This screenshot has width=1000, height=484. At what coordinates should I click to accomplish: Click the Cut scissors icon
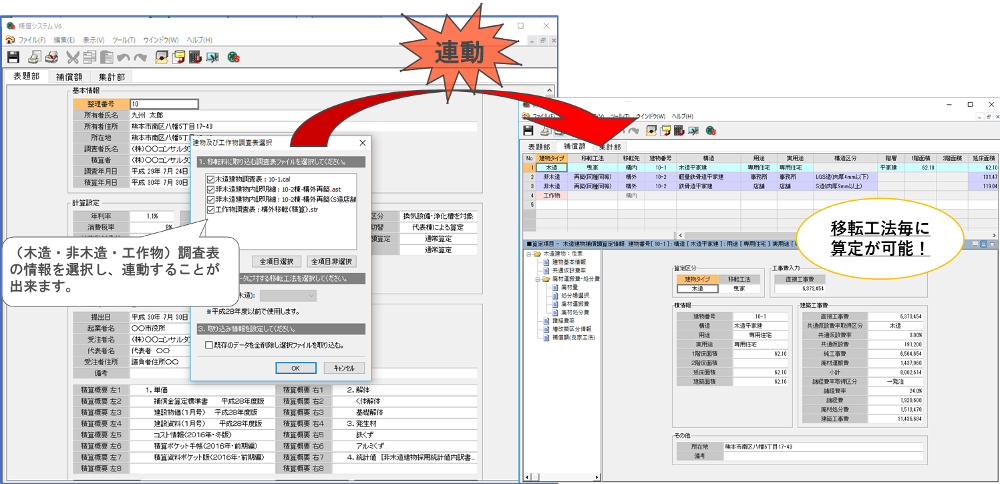(x=73, y=58)
